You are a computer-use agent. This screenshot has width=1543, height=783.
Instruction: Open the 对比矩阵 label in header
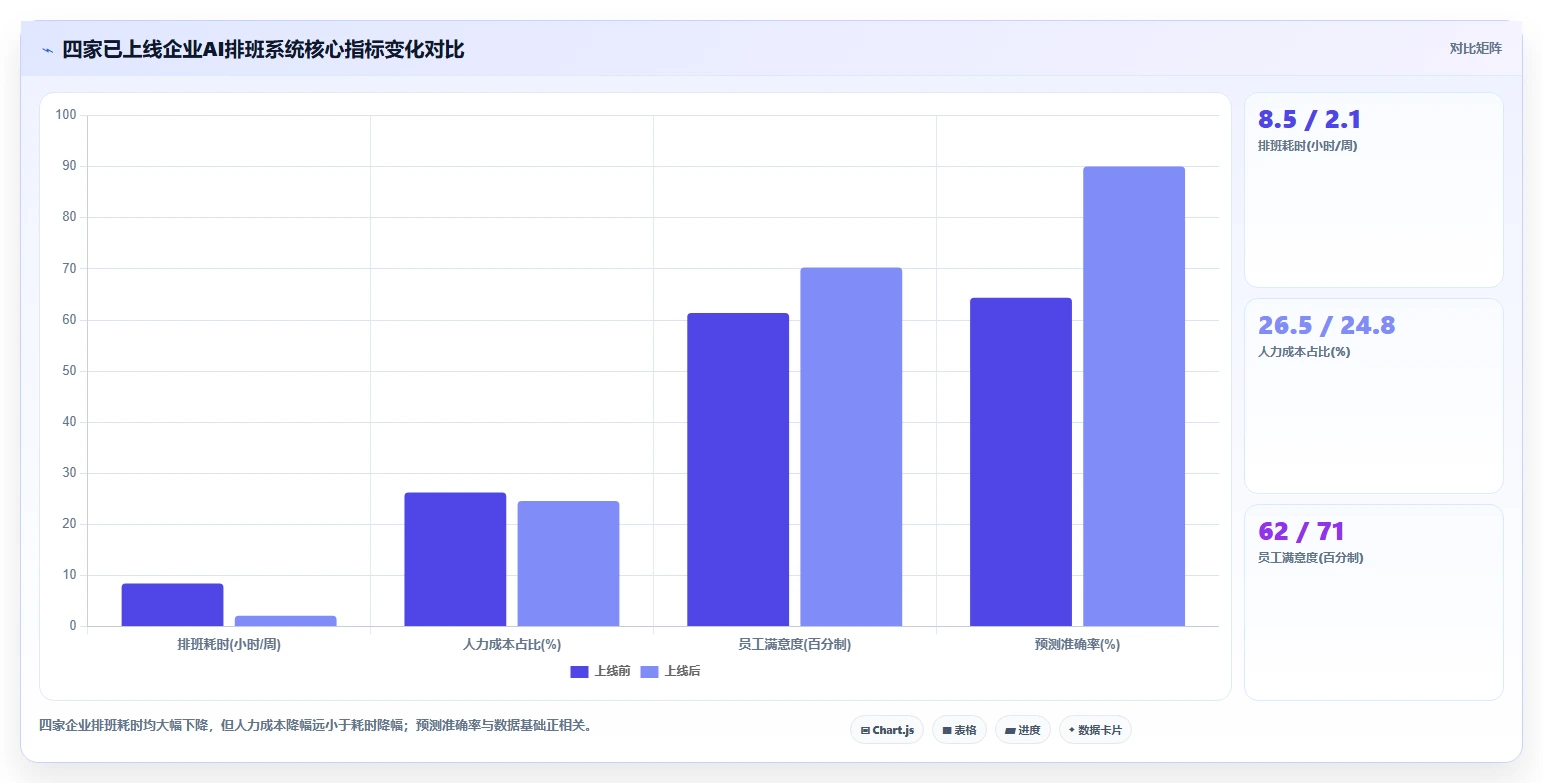pos(1475,48)
